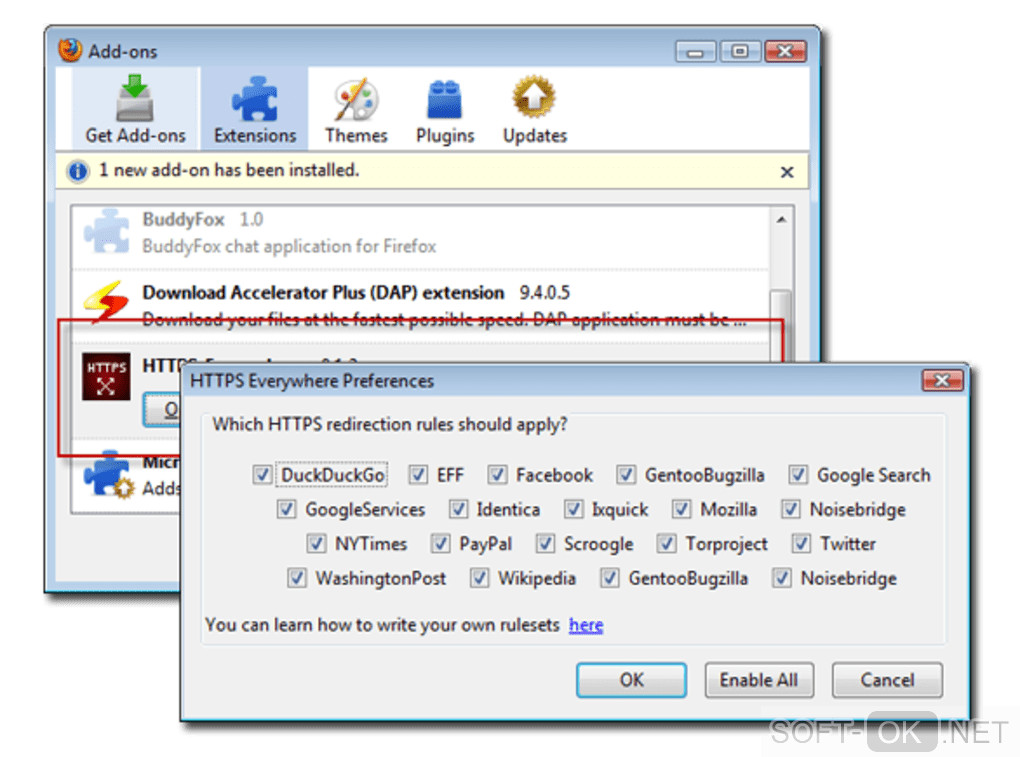Click the Get Add-ons download icon
Viewport: 1020px width, 757px height.
(x=135, y=98)
